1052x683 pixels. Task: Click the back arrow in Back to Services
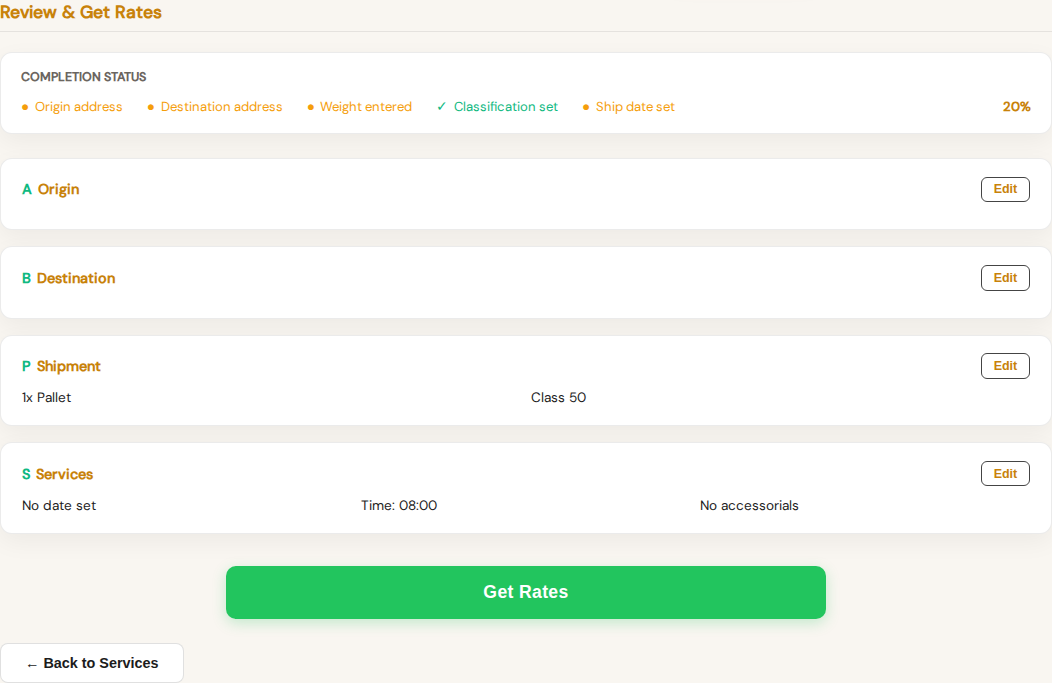[x=31, y=662]
